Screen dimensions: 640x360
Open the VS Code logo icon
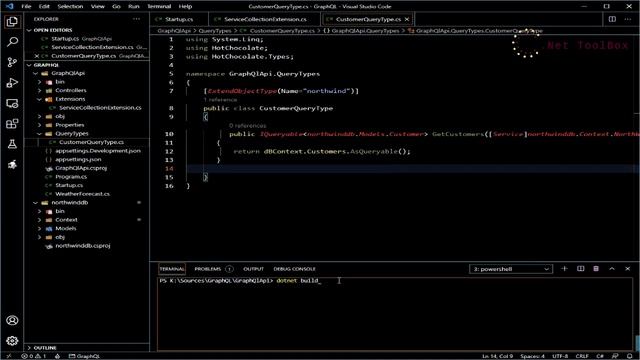[9, 6]
